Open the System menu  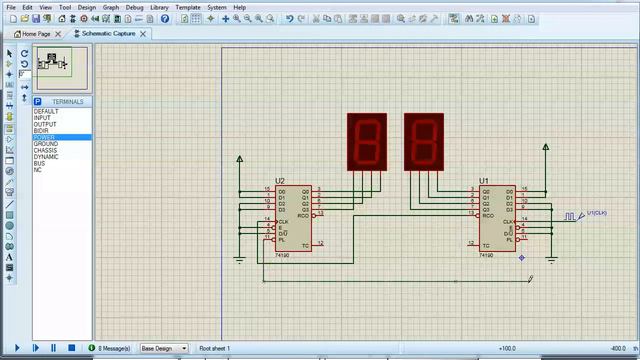[217, 7]
